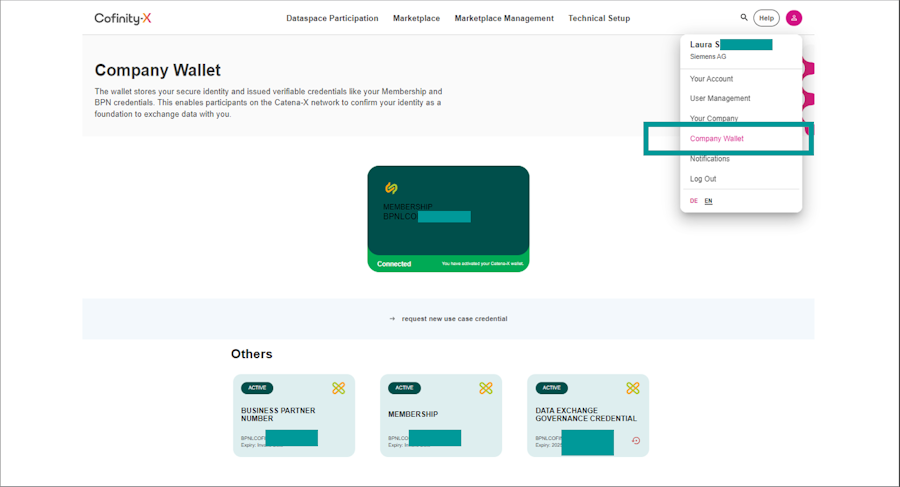Click the Laura user name in menu
The image size is (900, 487).
[x=704, y=44]
